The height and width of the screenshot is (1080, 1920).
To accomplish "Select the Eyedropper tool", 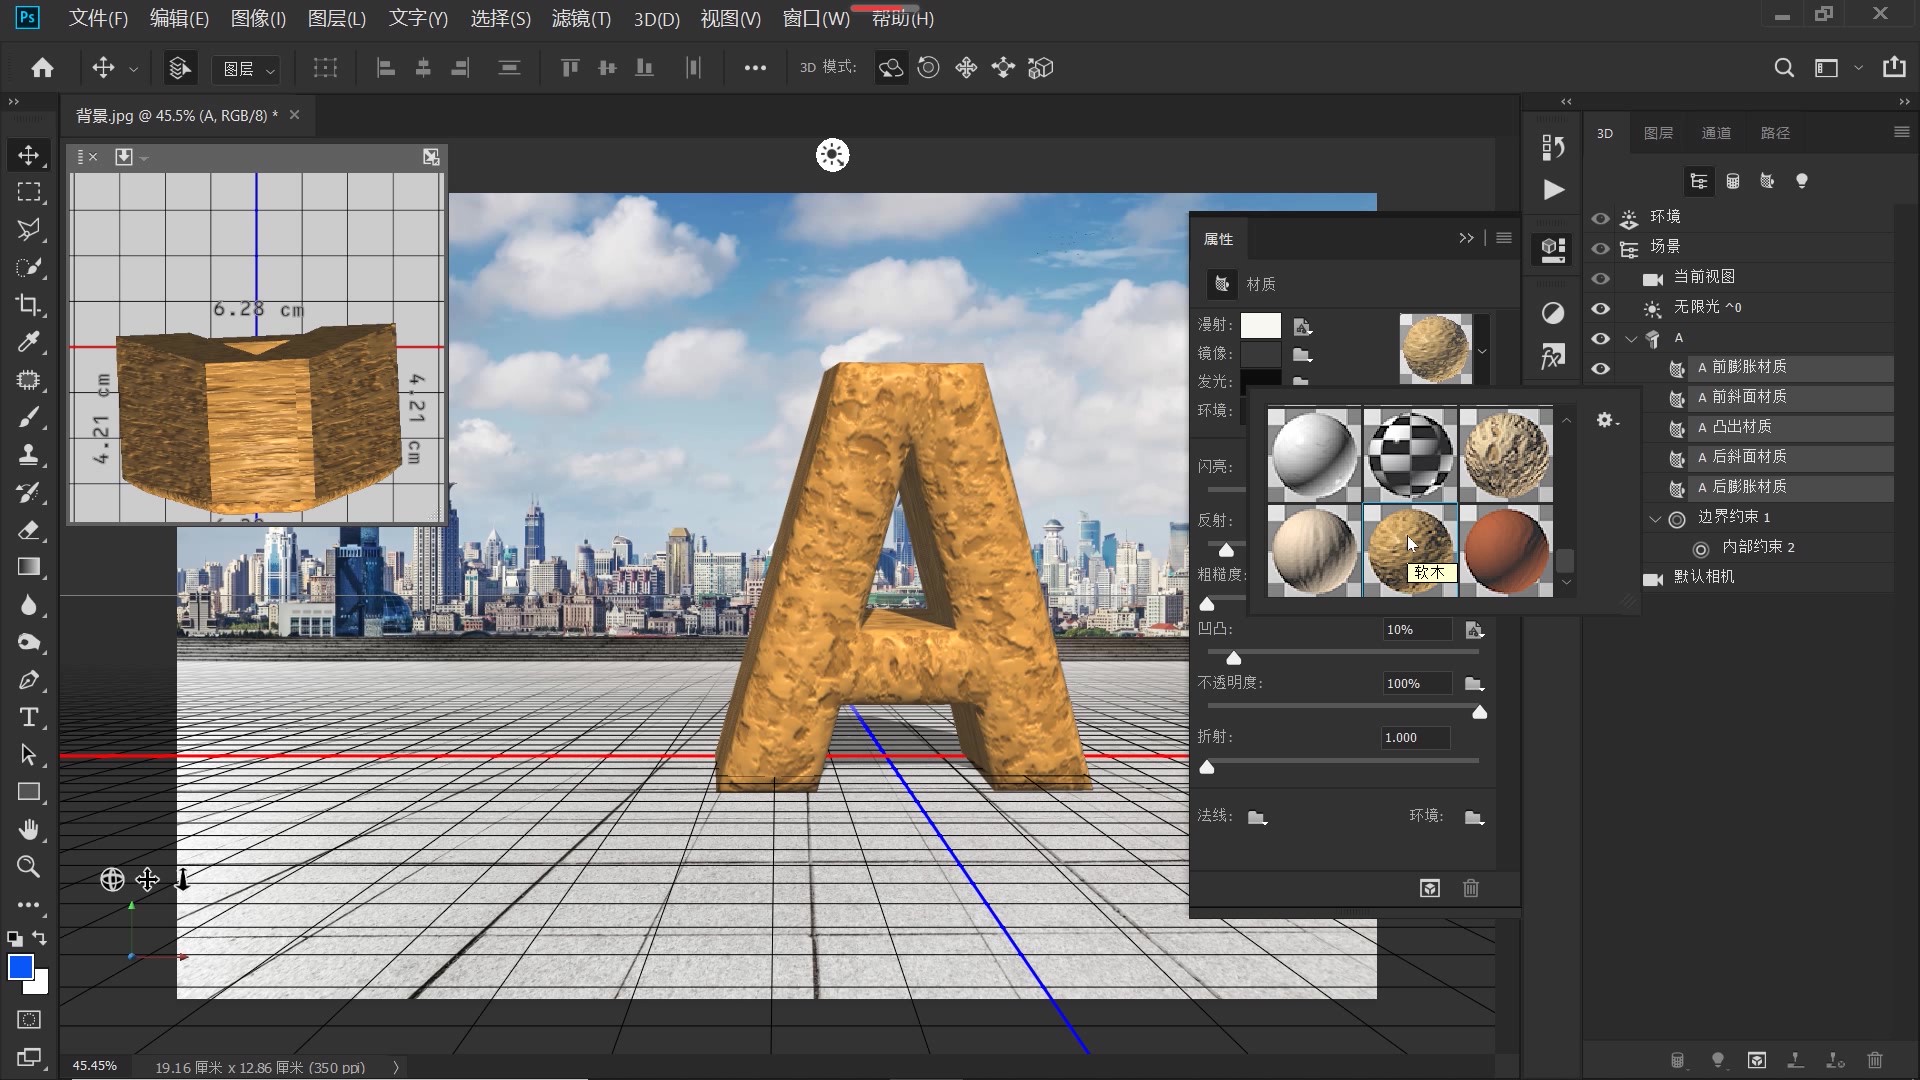I will tap(28, 342).
